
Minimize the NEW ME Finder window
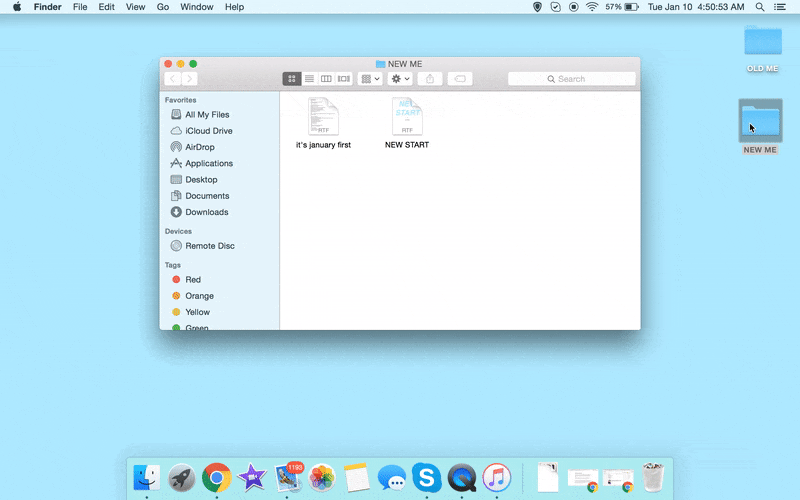[x=181, y=64]
